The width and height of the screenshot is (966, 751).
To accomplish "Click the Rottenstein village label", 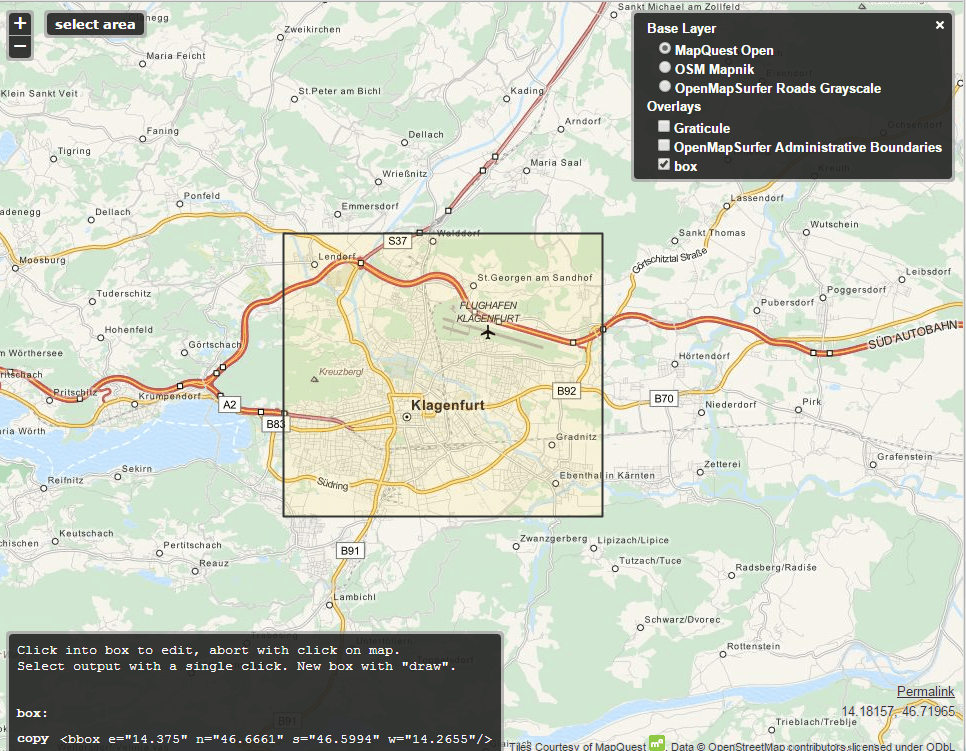I will 753,646.
